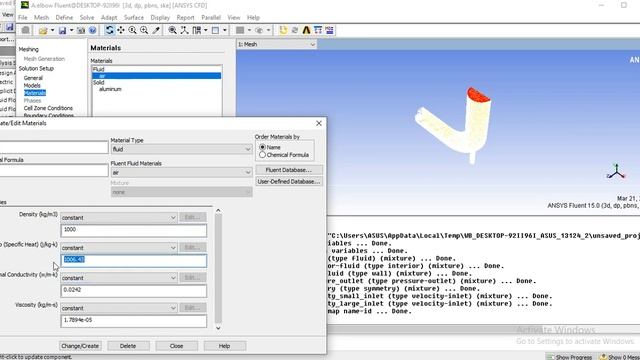
Task: Select General in Solution Setup tree
Action: point(33,78)
